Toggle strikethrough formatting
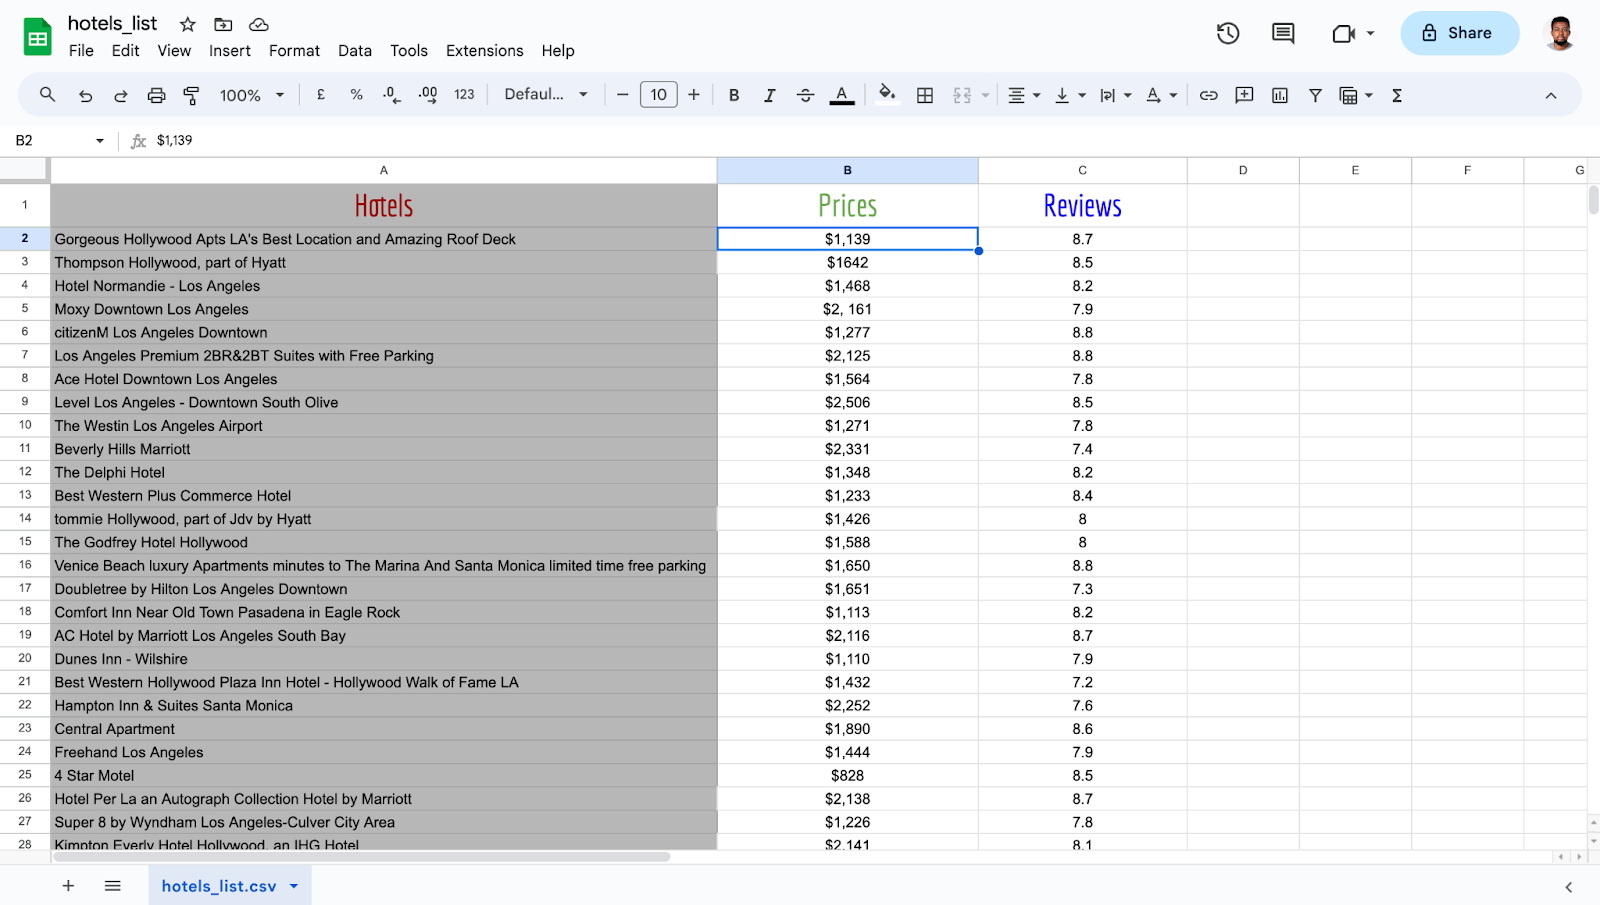Screen dimensions: 1600x905 pos(805,95)
